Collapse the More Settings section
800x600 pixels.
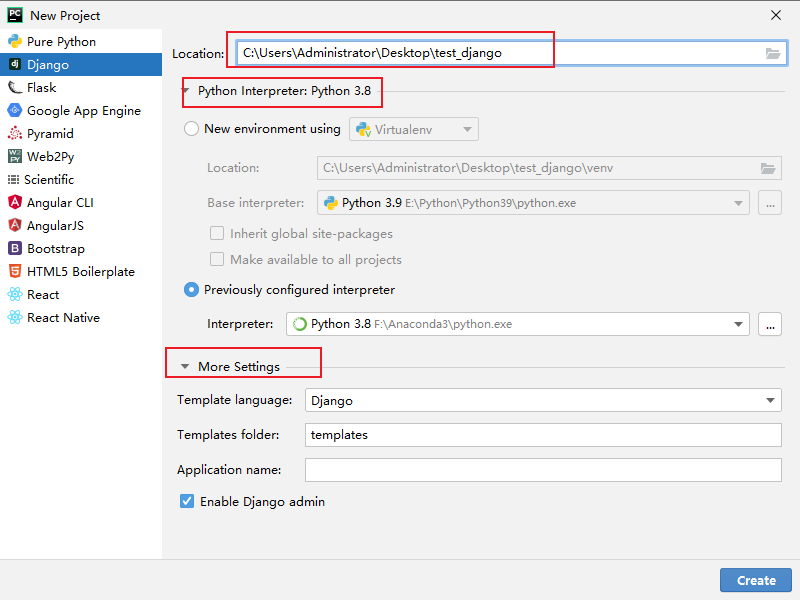(185, 366)
